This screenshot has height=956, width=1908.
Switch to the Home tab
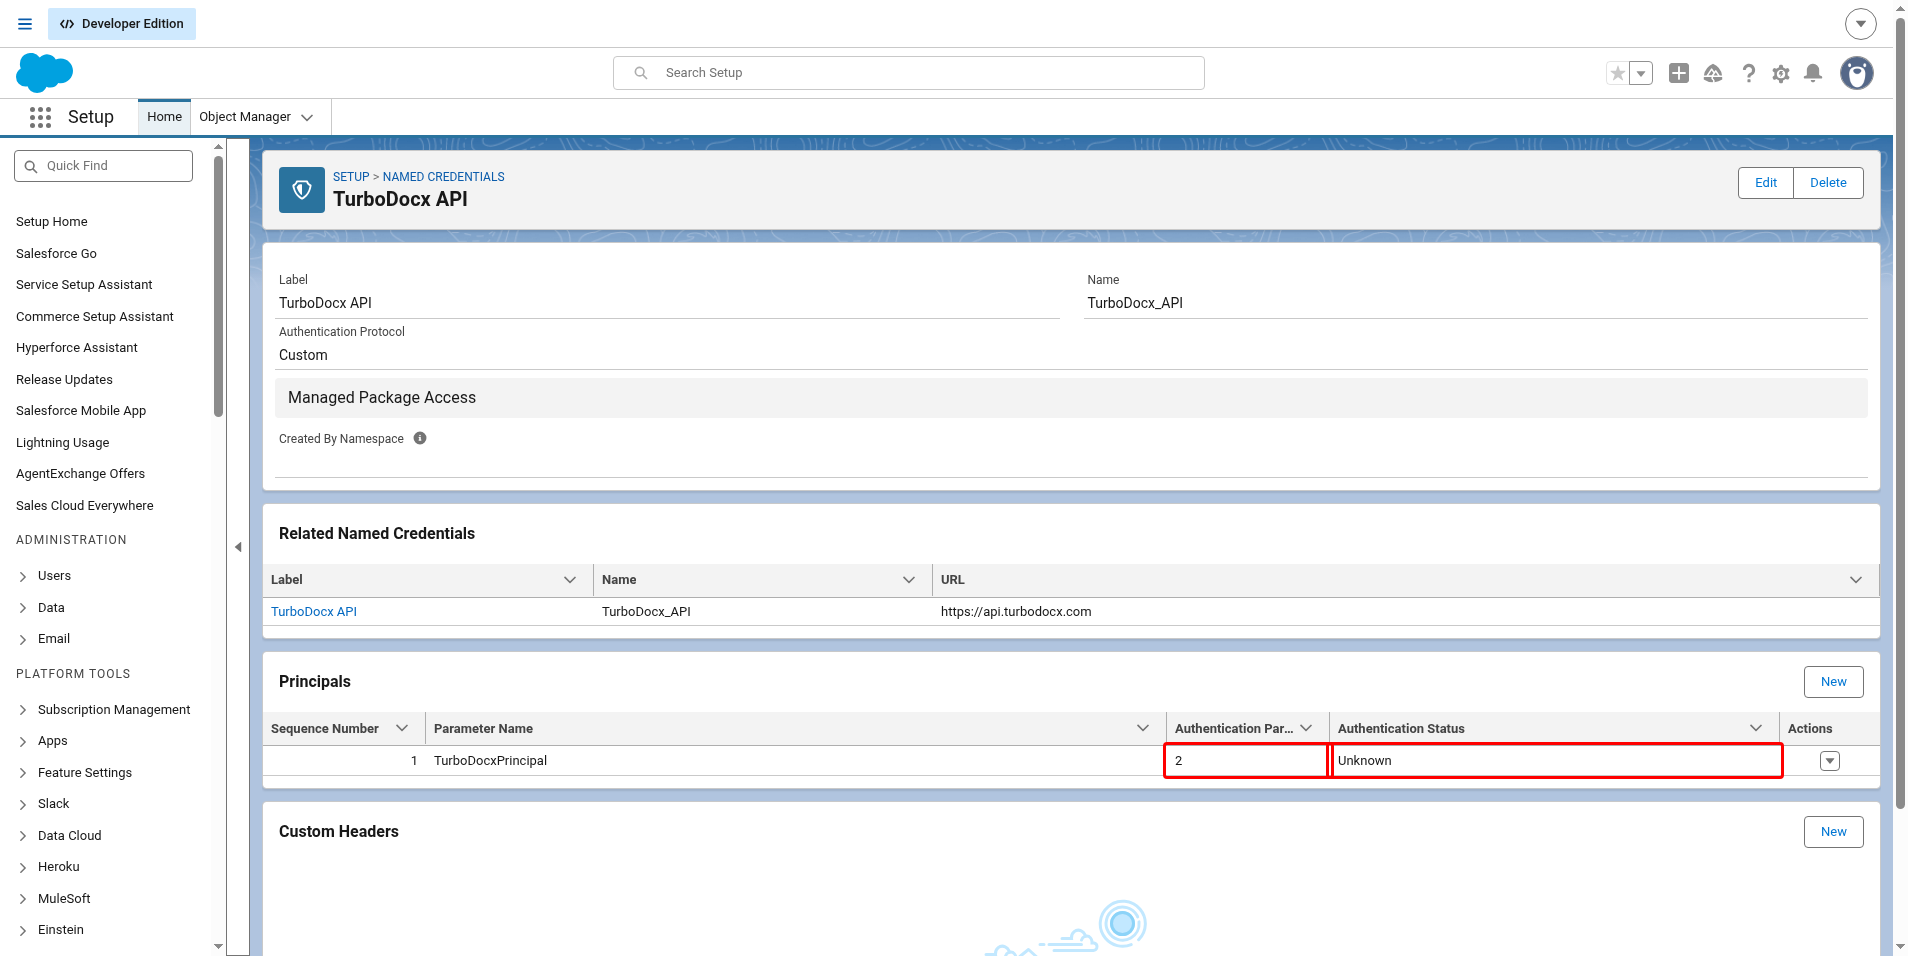(164, 117)
